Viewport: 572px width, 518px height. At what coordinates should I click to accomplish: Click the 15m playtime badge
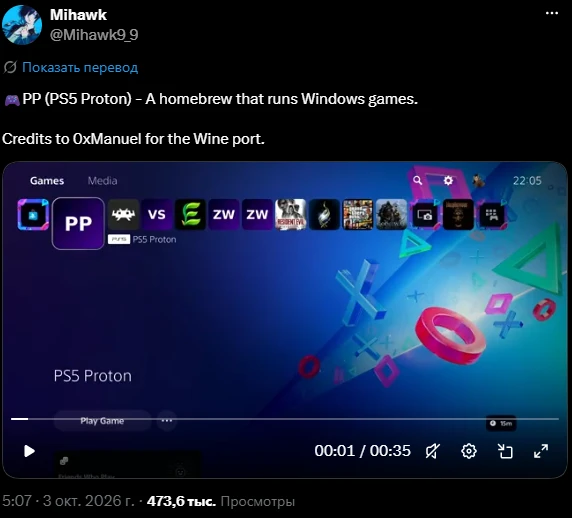501,423
